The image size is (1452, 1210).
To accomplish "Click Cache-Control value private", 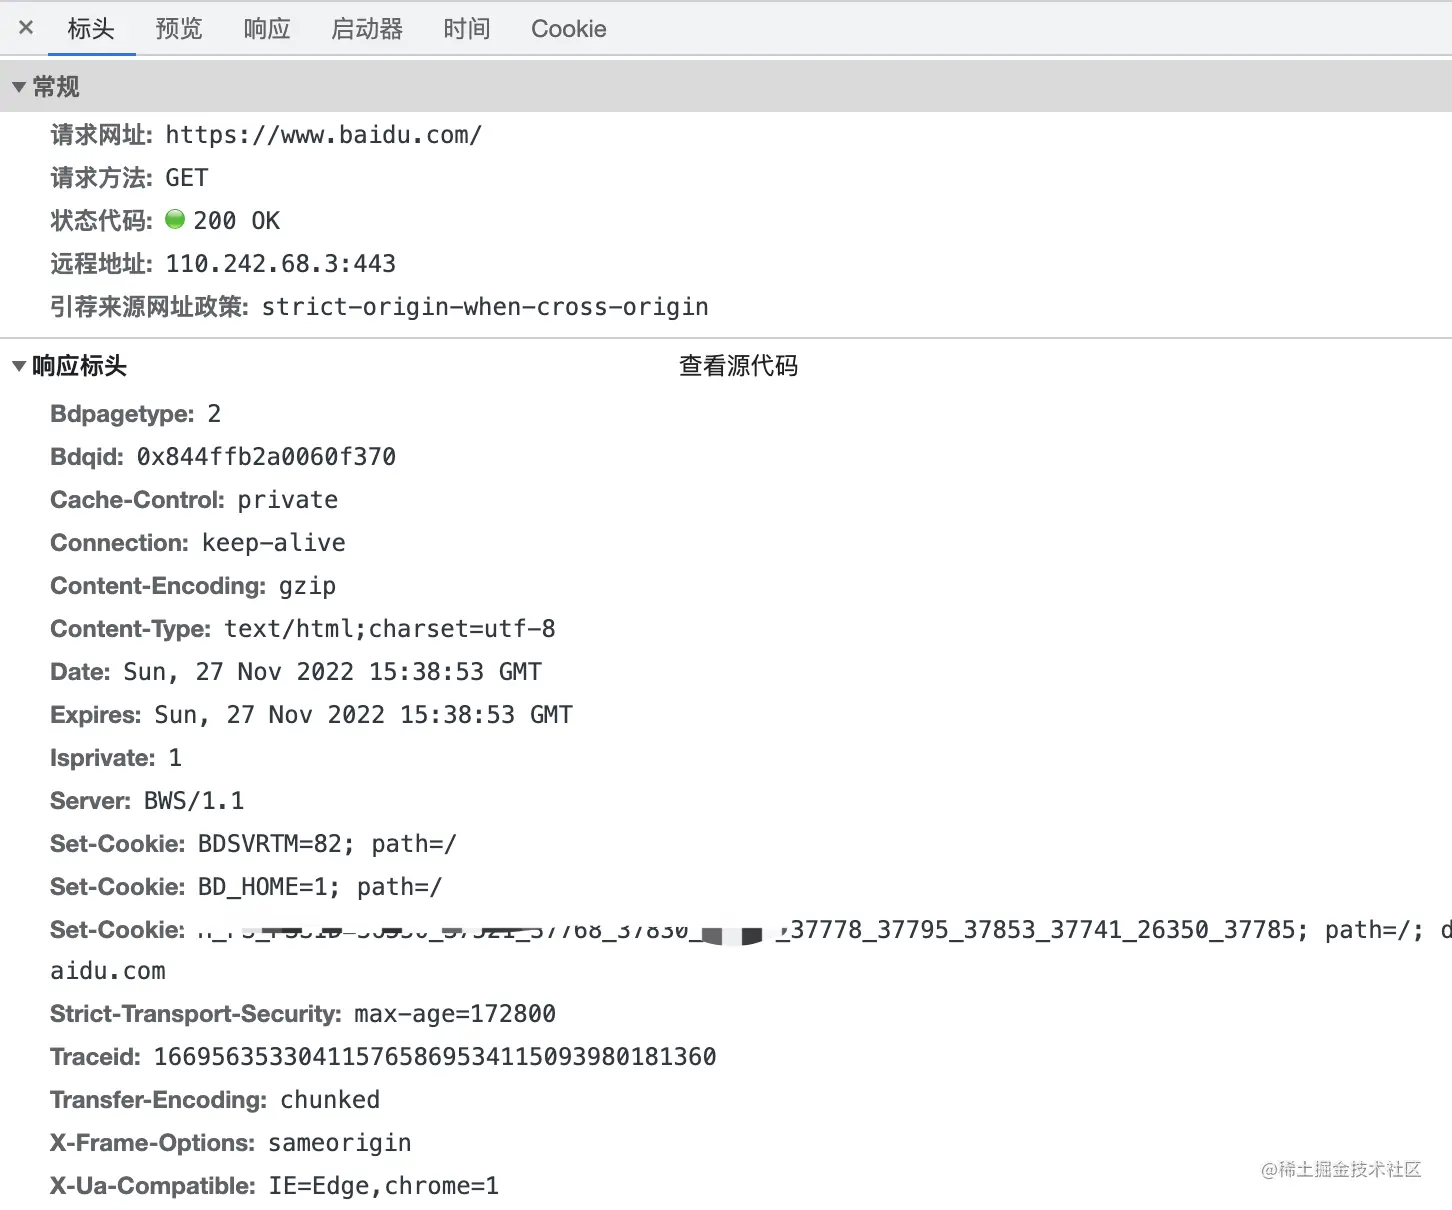I will point(288,500).
